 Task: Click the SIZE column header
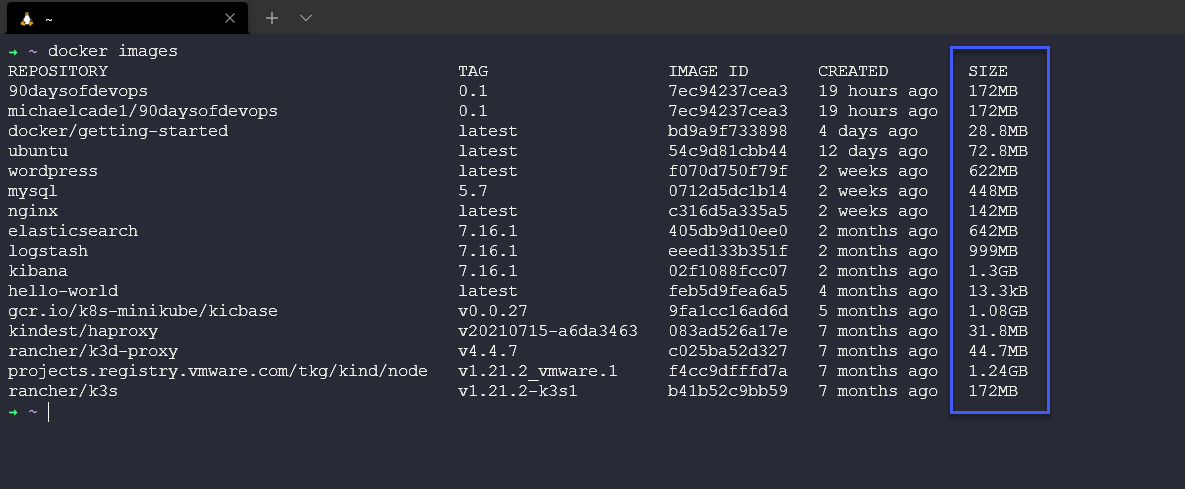pyautogui.click(x=988, y=71)
